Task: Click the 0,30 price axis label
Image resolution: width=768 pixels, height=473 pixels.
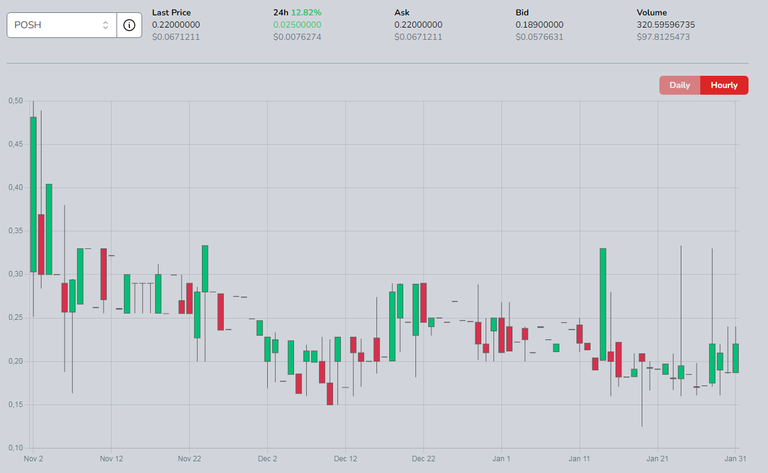Action: [x=16, y=274]
